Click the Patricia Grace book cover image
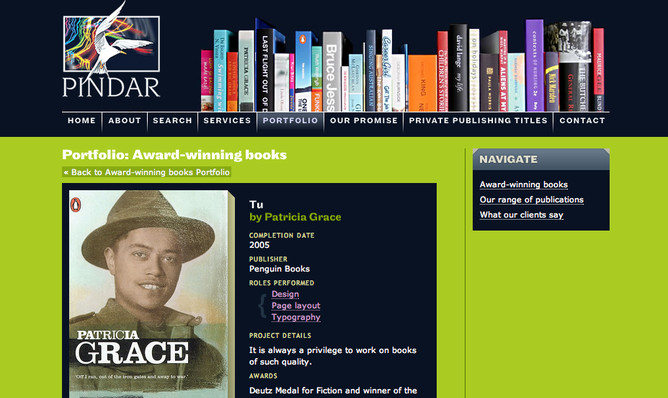668x398 pixels. (152, 294)
